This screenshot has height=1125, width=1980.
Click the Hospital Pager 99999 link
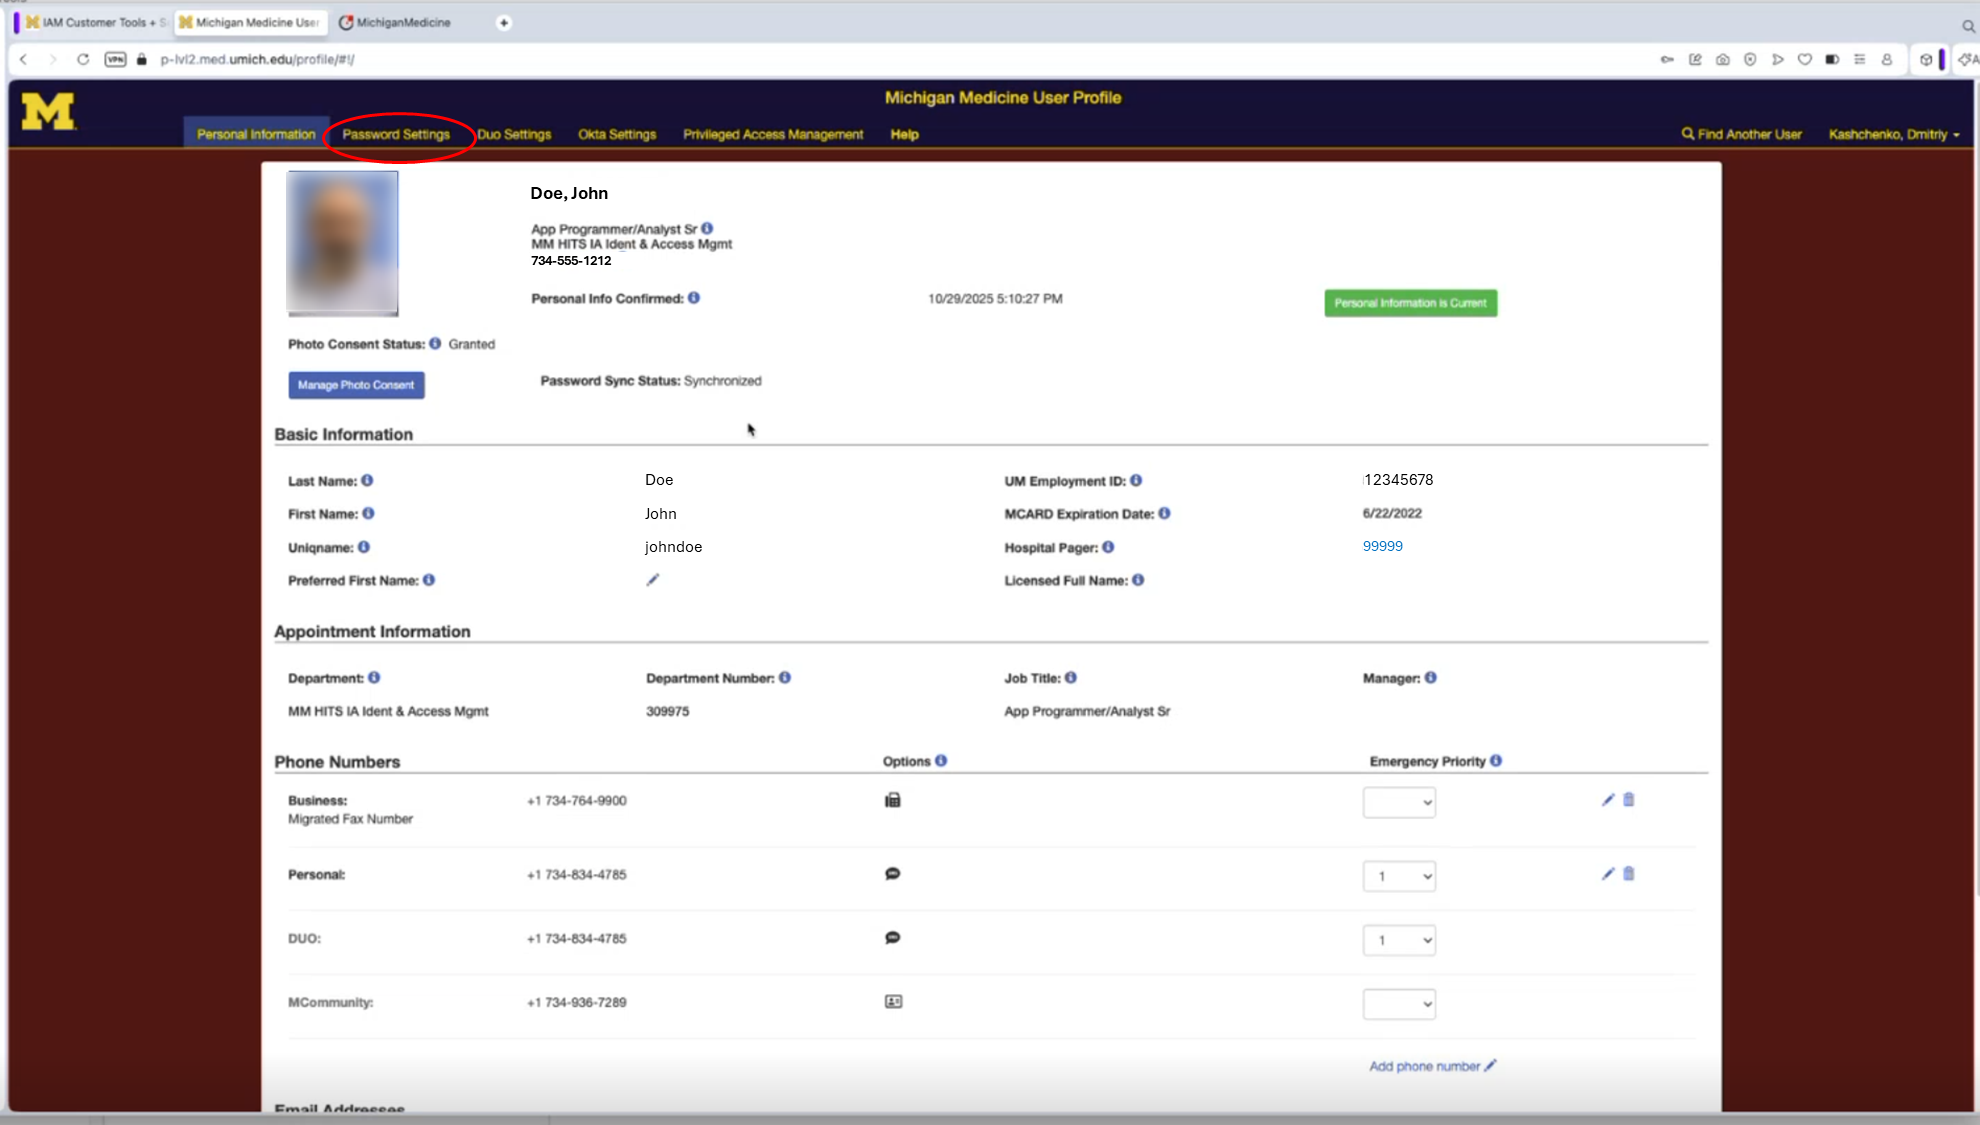1382,546
